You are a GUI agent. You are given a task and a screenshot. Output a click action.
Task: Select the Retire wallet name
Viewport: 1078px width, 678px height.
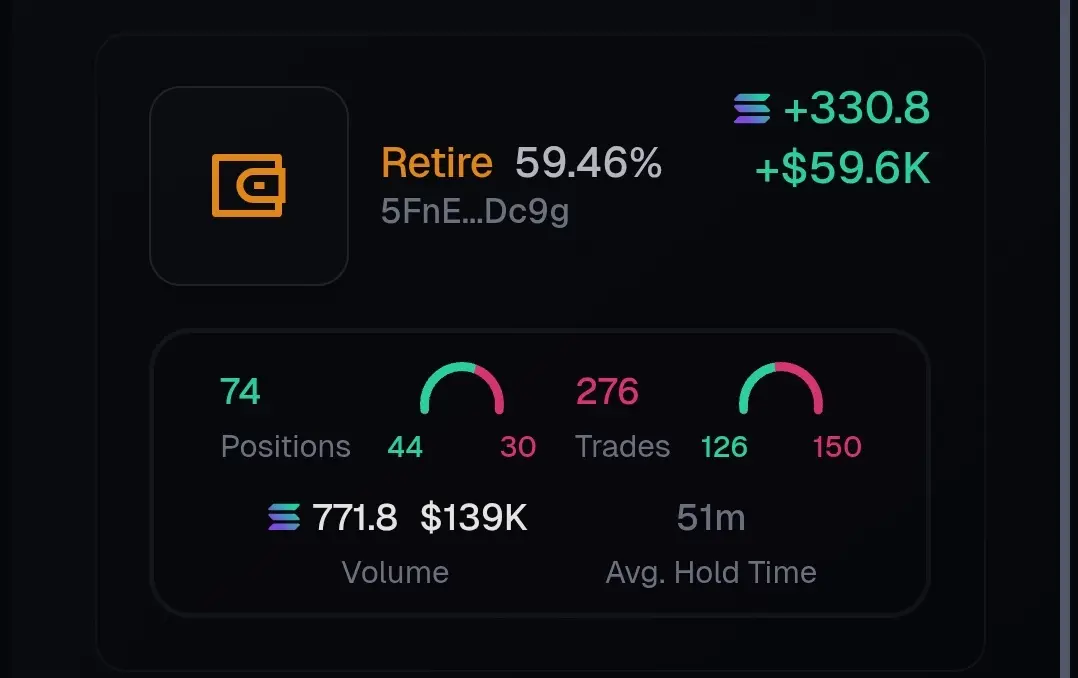pos(437,163)
